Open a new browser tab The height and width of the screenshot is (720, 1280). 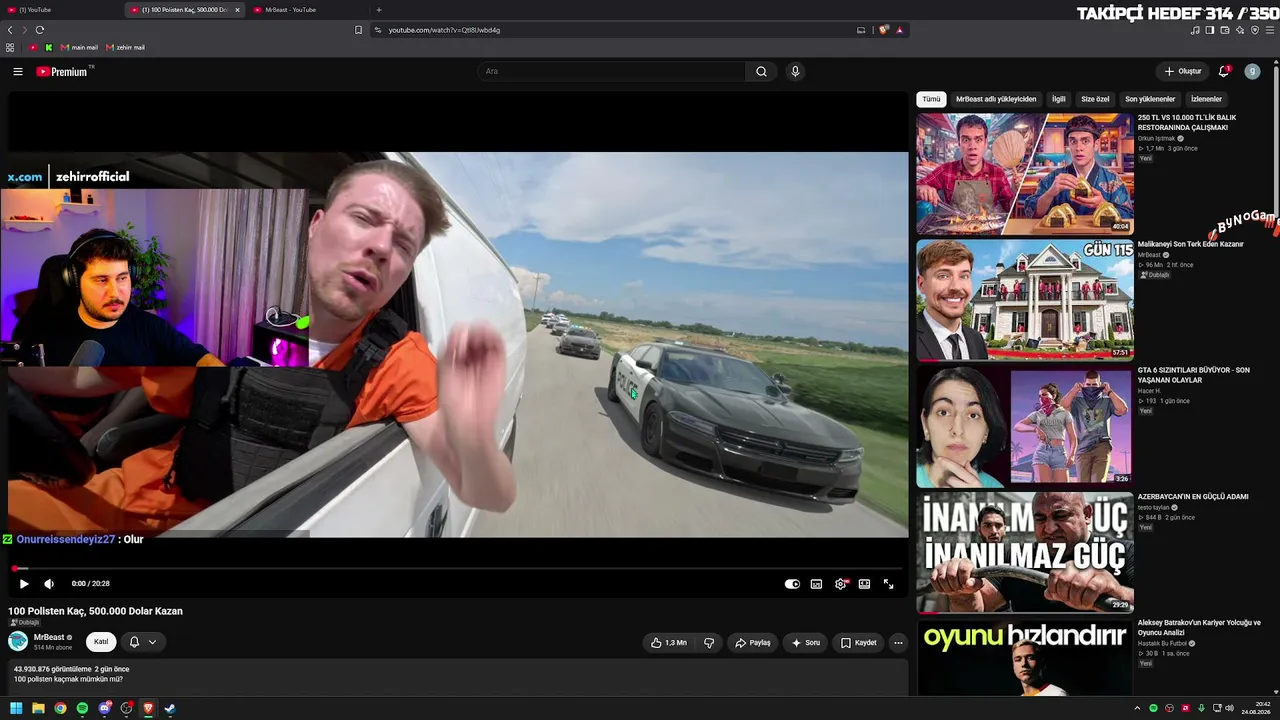[378, 10]
